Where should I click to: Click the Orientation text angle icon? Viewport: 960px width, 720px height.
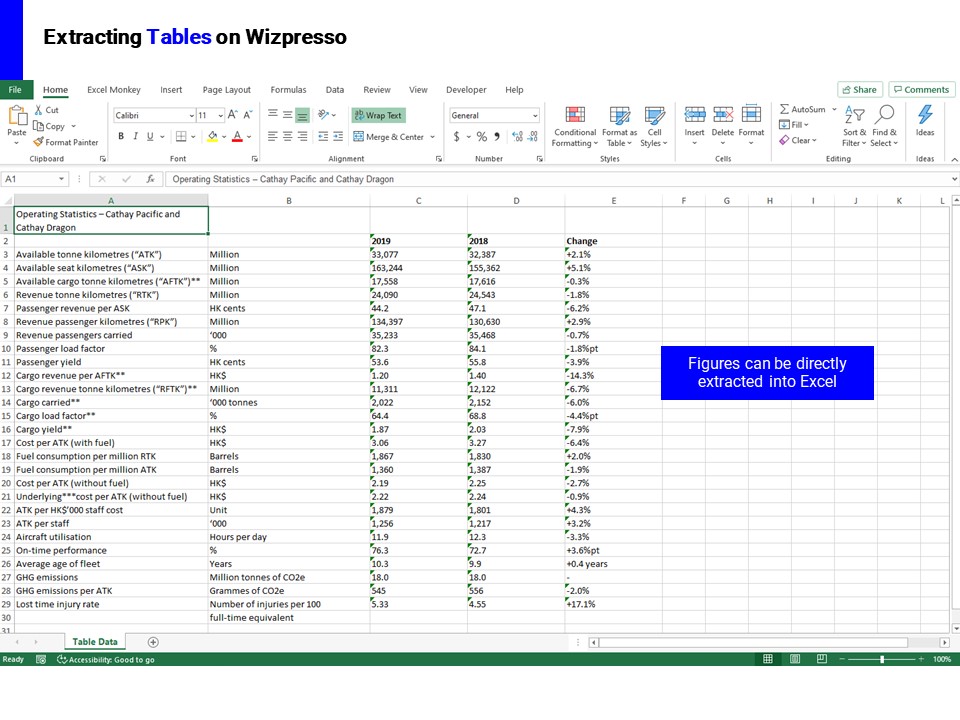324,115
